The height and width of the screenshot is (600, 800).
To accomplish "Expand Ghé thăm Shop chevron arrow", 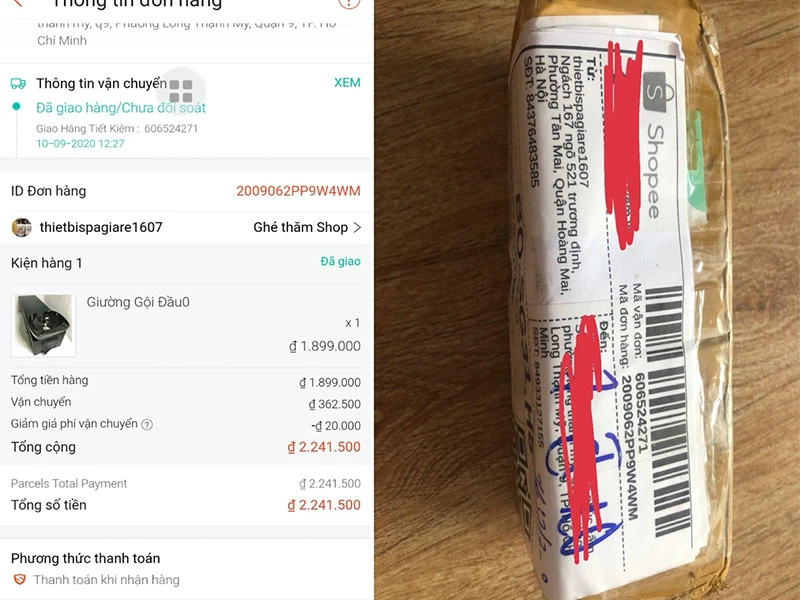I will pyautogui.click(x=357, y=228).
